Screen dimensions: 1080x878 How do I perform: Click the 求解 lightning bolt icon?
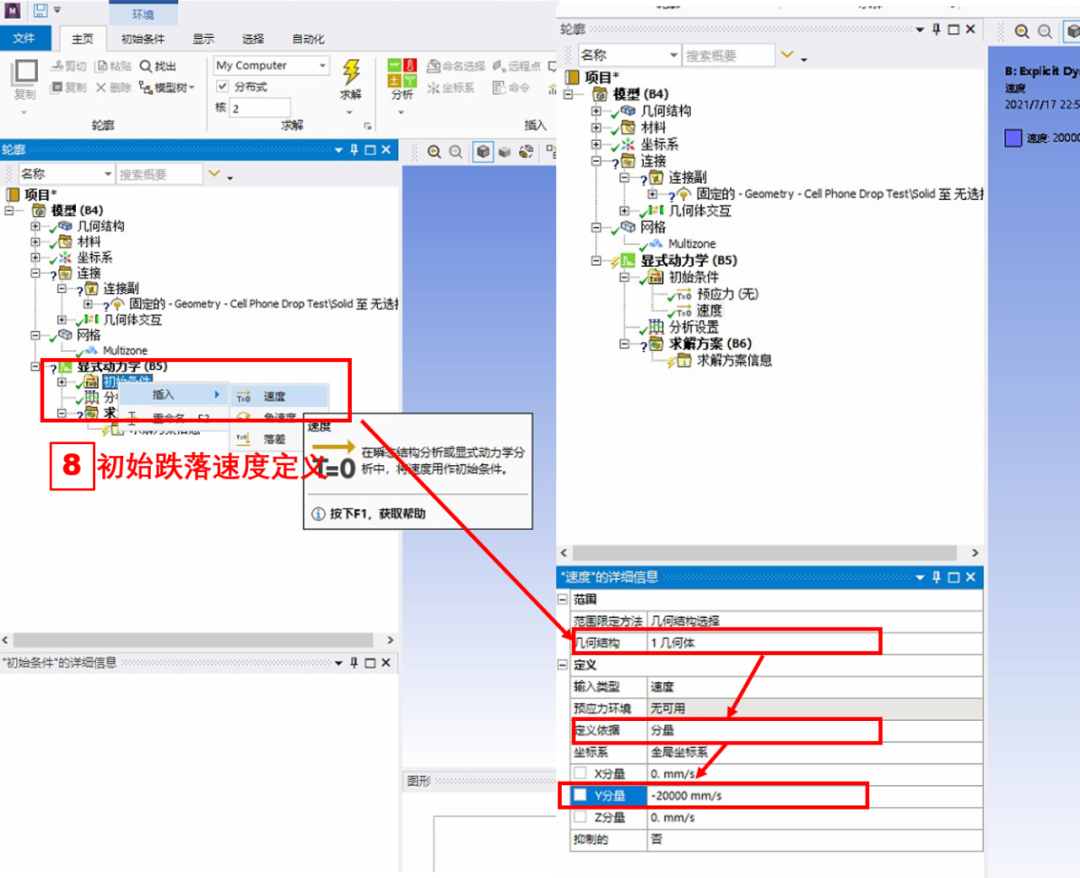351,72
